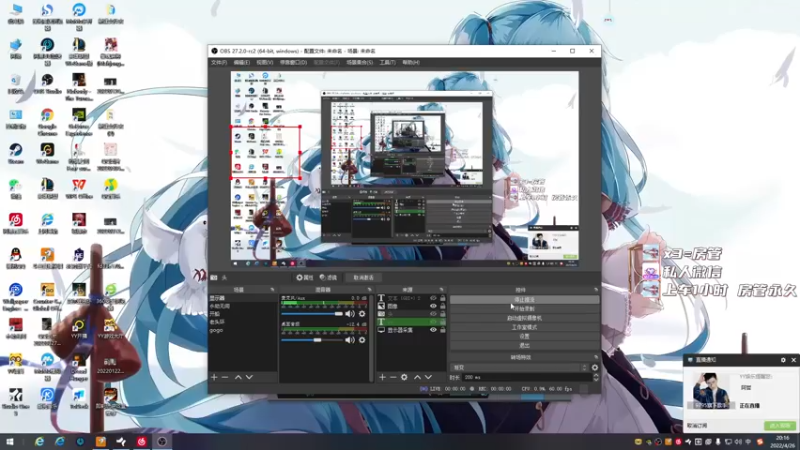
Task: Open Mic/Aux audio settings gear
Action: (362, 314)
